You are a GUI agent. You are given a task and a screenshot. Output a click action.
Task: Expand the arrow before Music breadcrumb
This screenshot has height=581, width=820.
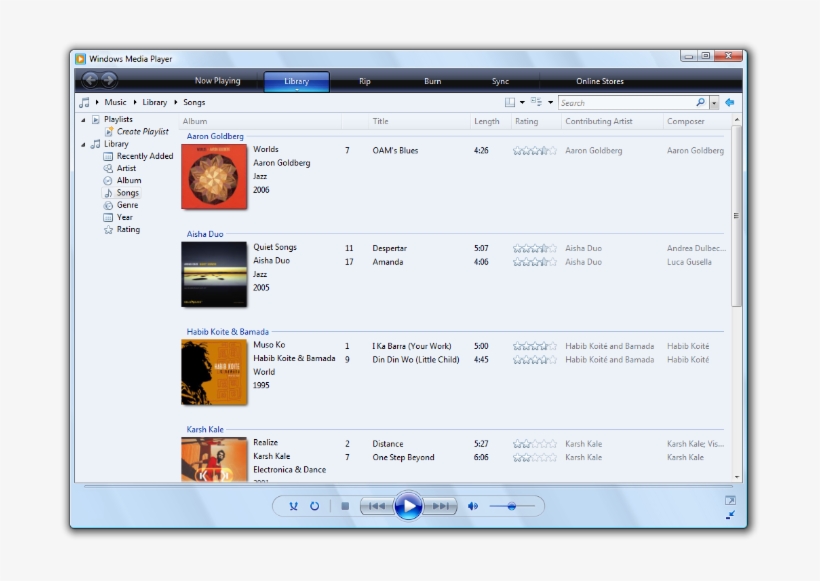[x=97, y=102]
